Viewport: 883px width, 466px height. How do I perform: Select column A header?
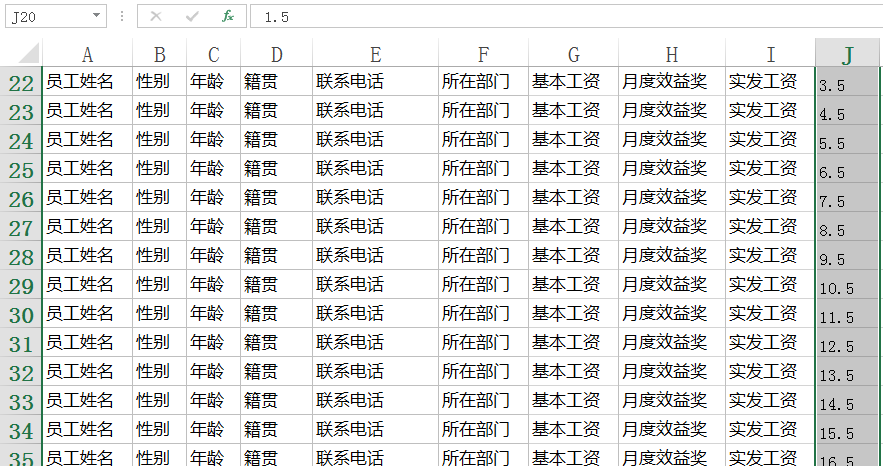click(x=87, y=54)
